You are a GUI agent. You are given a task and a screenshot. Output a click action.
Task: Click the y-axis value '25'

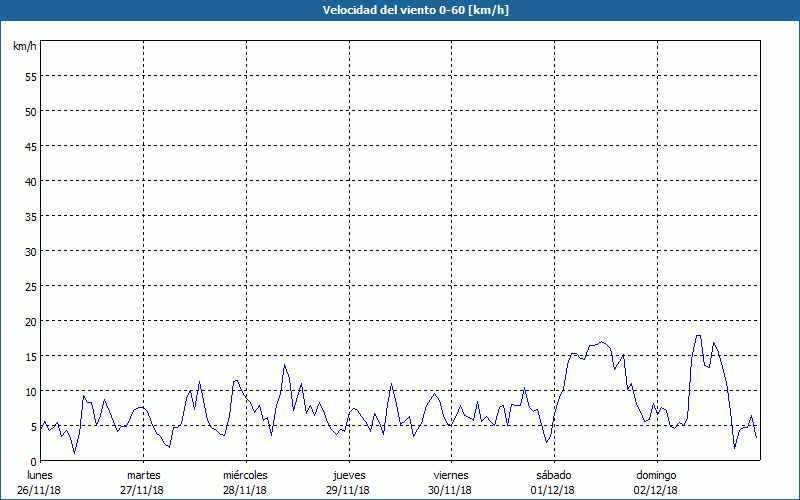click(x=31, y=287)
